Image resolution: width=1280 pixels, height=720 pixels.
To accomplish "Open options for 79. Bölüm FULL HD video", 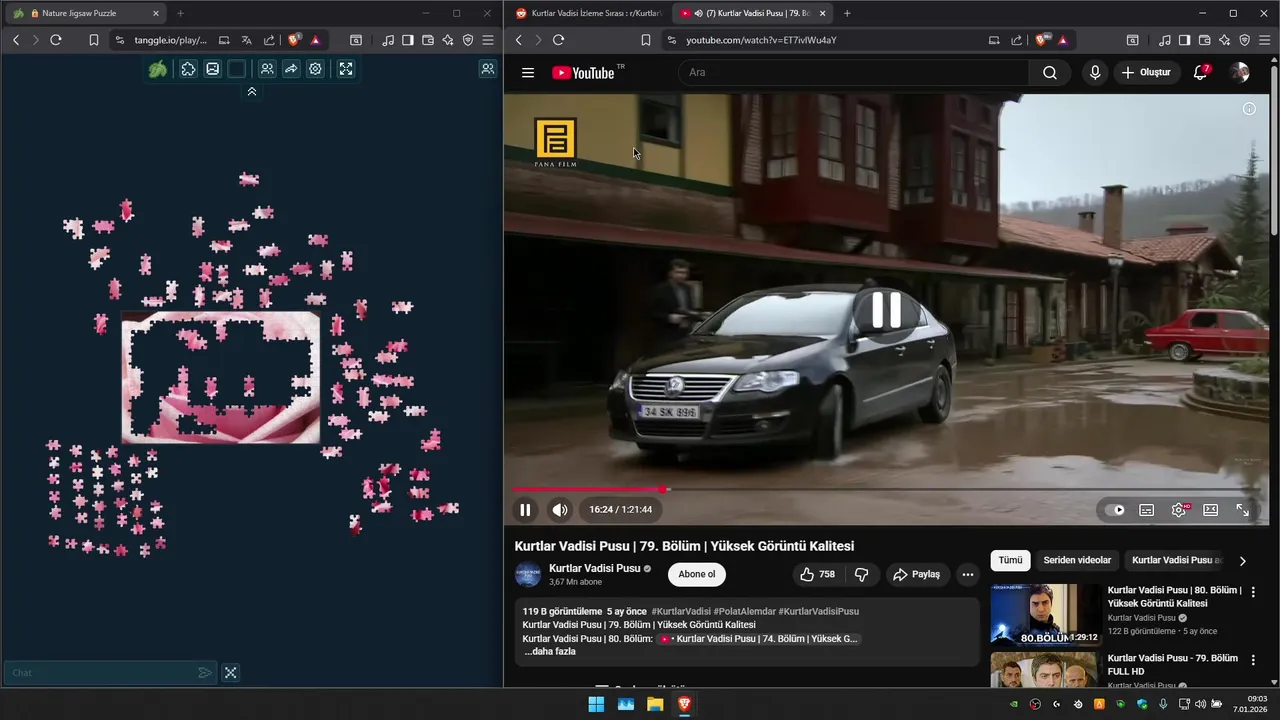I will point(1253,660).
